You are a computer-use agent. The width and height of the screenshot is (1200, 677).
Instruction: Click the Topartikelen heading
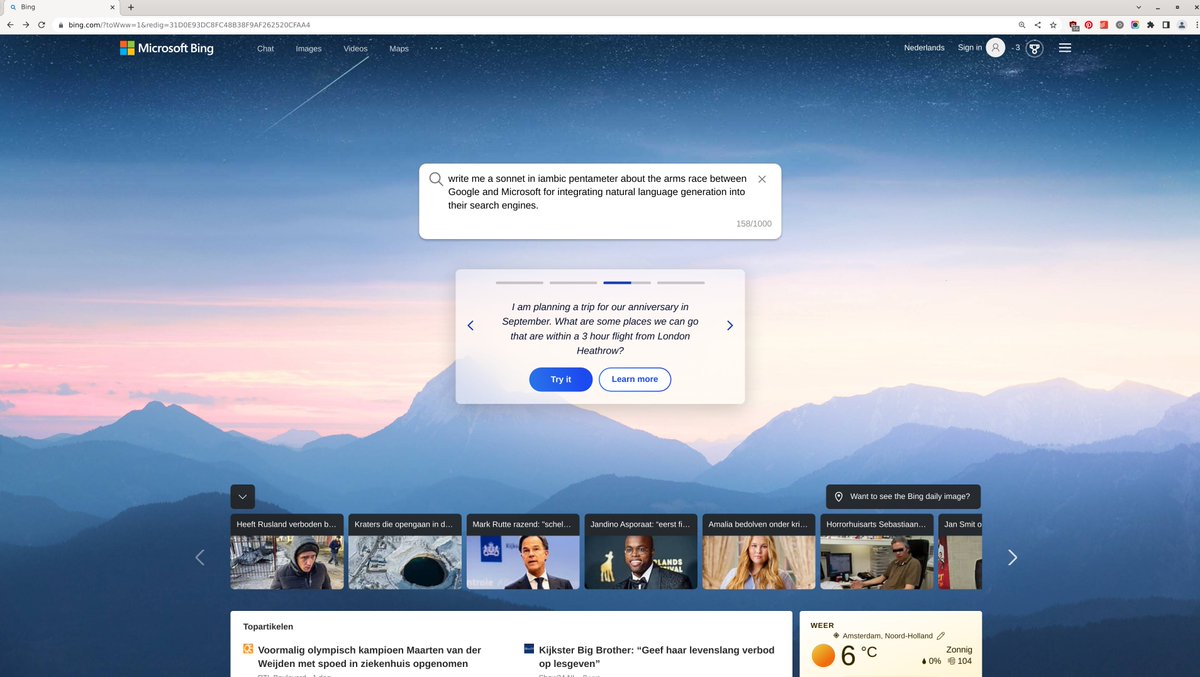coord(268,627)
